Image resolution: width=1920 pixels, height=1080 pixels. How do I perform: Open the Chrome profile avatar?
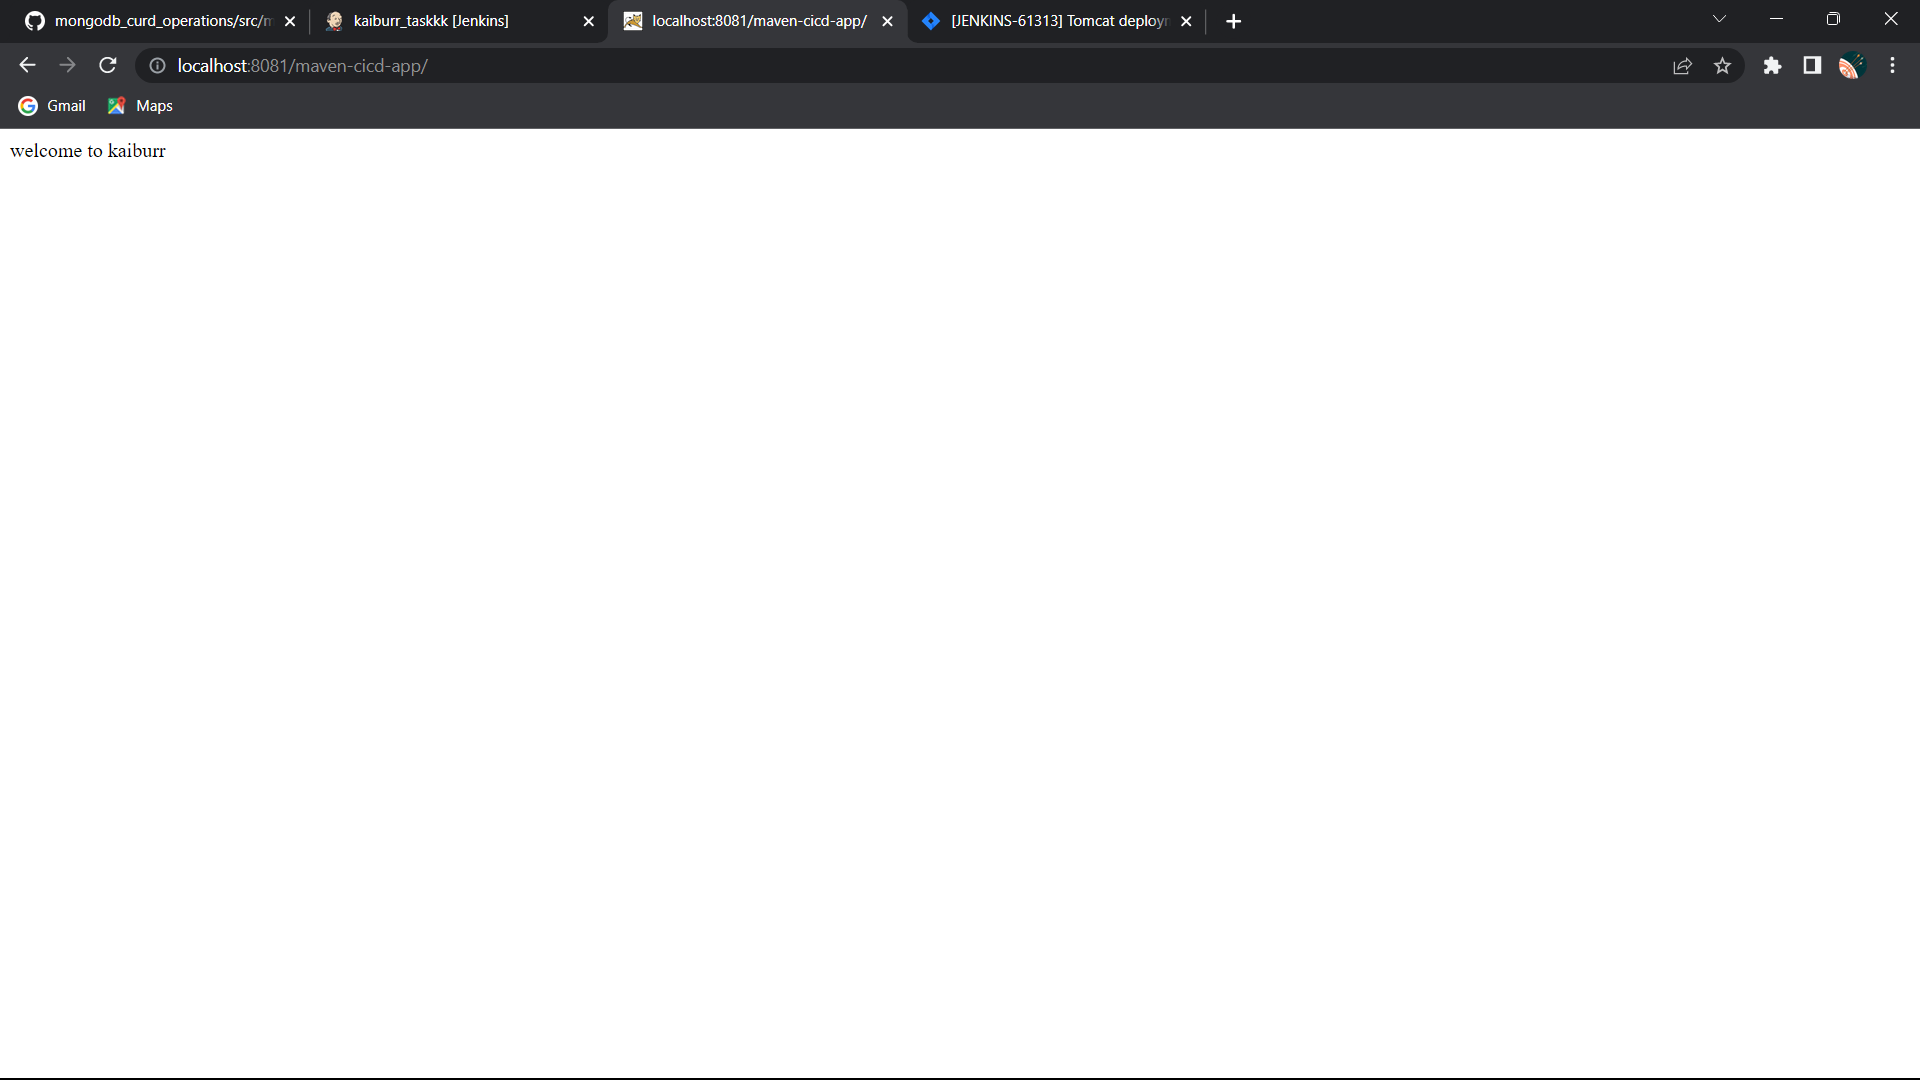1851,66
